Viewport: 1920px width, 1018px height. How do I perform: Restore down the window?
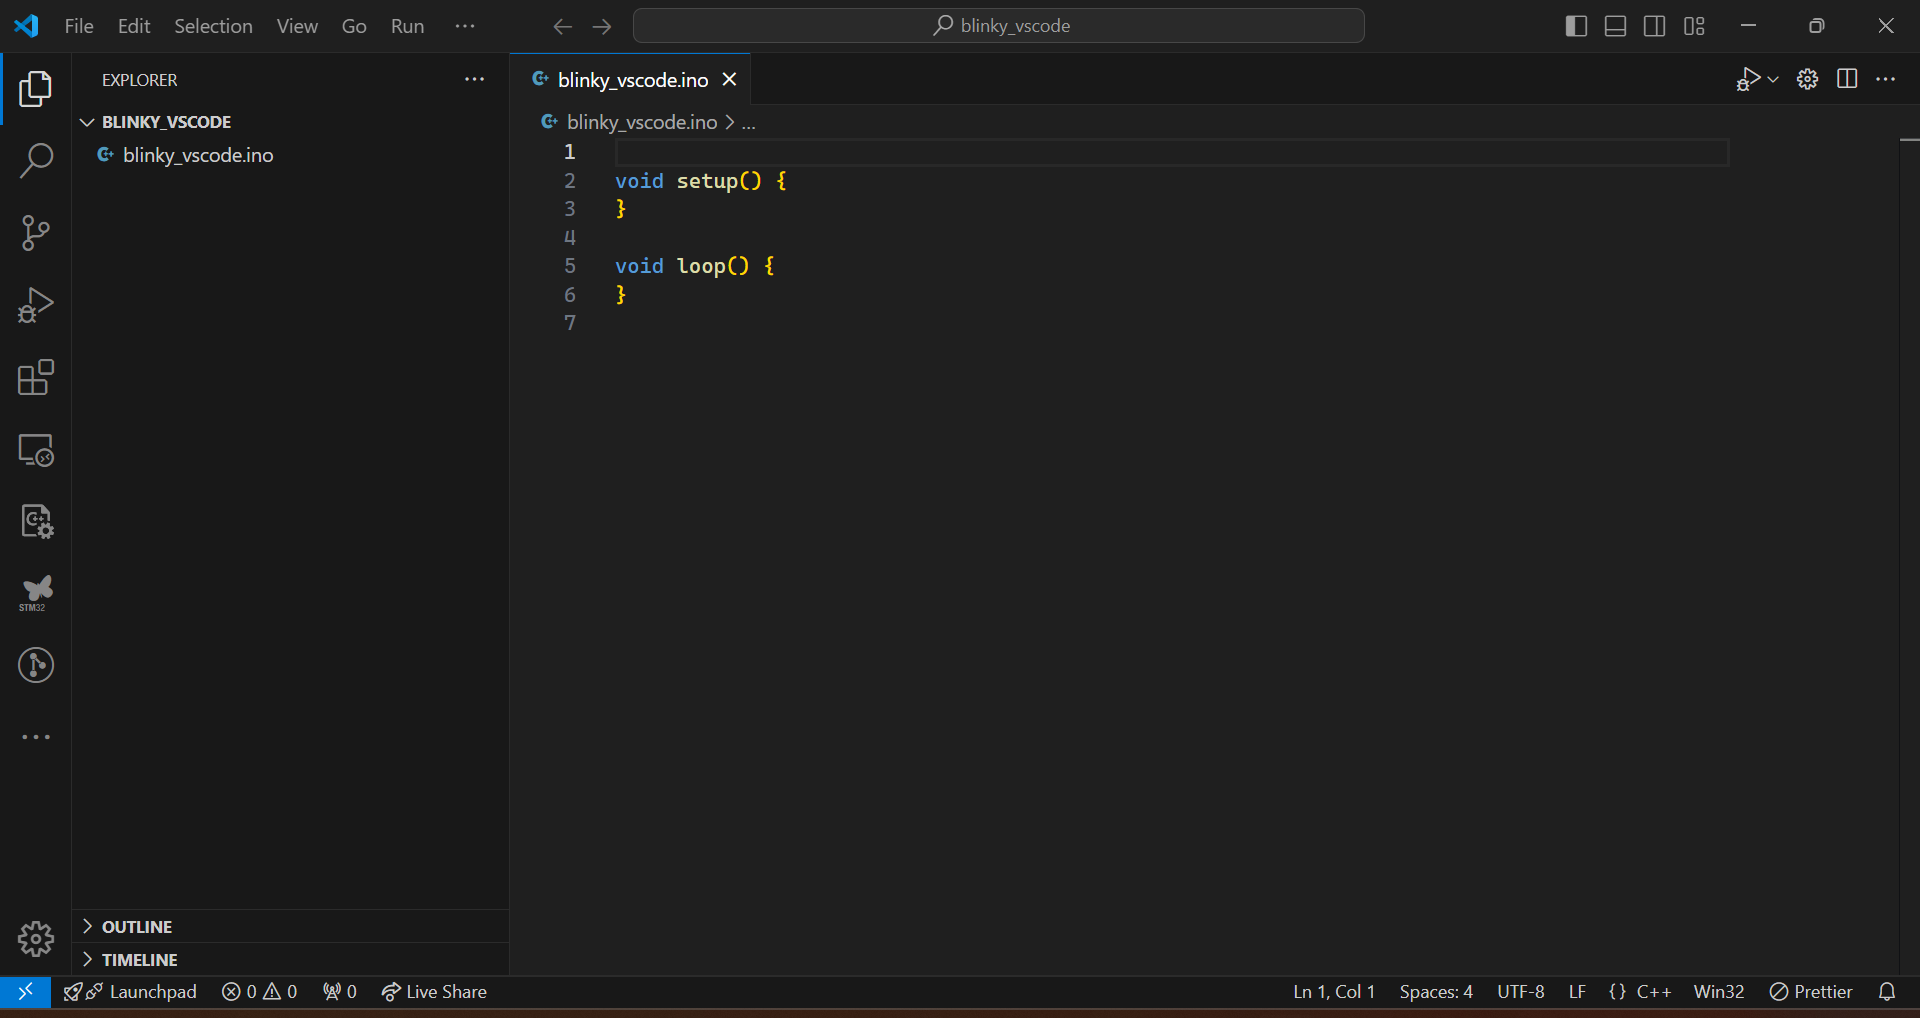tap(1817, 26)
